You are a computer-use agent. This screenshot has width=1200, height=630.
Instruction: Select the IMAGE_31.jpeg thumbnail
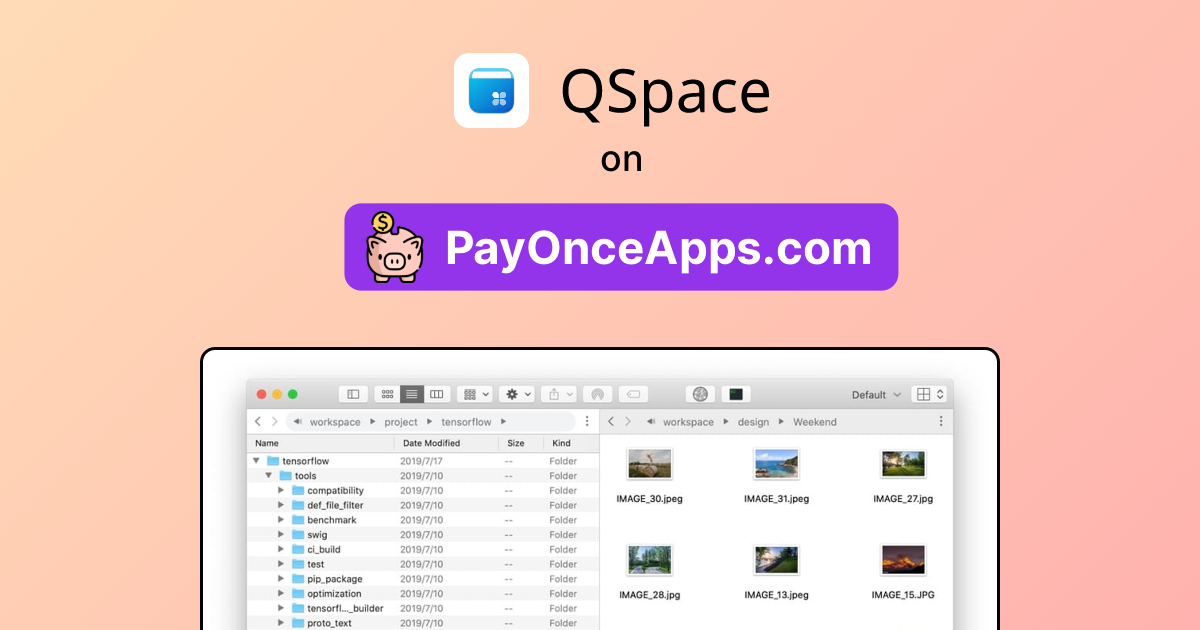pos(777,462)
